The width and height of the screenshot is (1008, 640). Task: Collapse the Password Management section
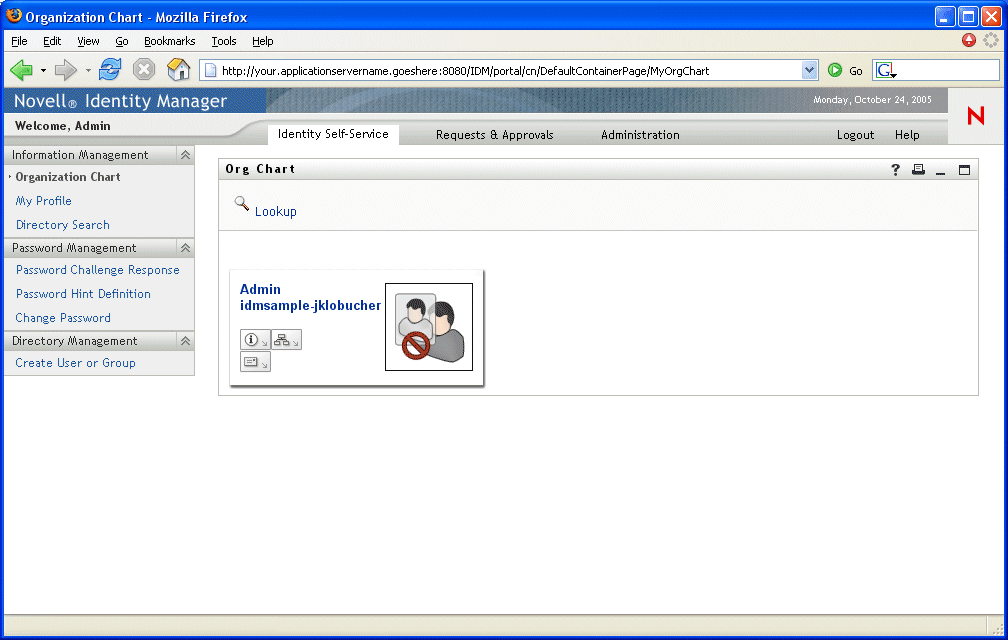(185, 248)
